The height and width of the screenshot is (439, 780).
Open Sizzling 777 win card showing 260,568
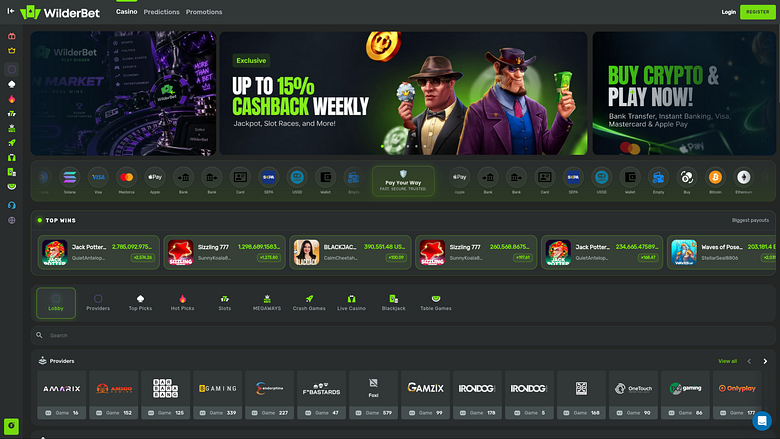point(476,252)
